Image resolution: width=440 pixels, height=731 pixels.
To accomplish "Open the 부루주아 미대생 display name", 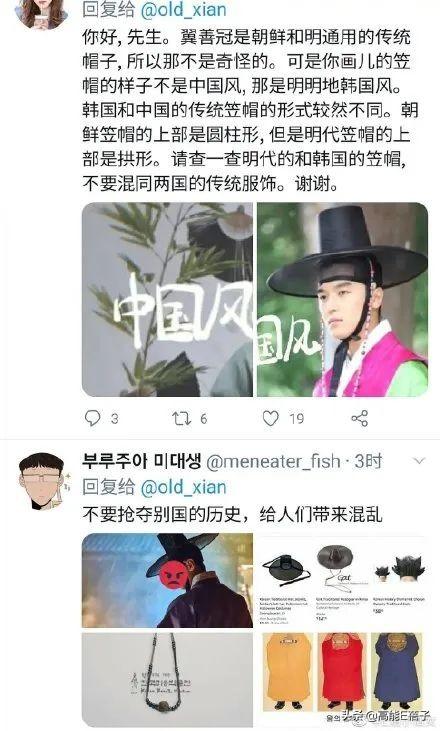I will (142, 461).
